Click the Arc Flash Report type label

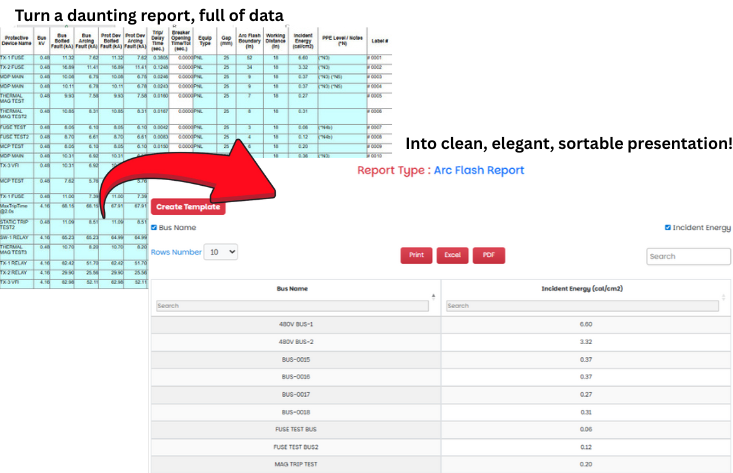pyautogui.click(x=478, y=170)
